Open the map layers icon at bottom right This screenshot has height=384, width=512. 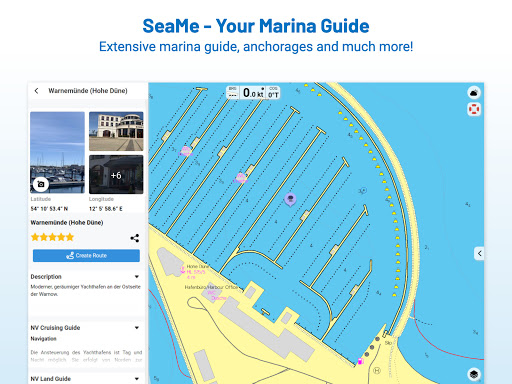pos(474,374)
